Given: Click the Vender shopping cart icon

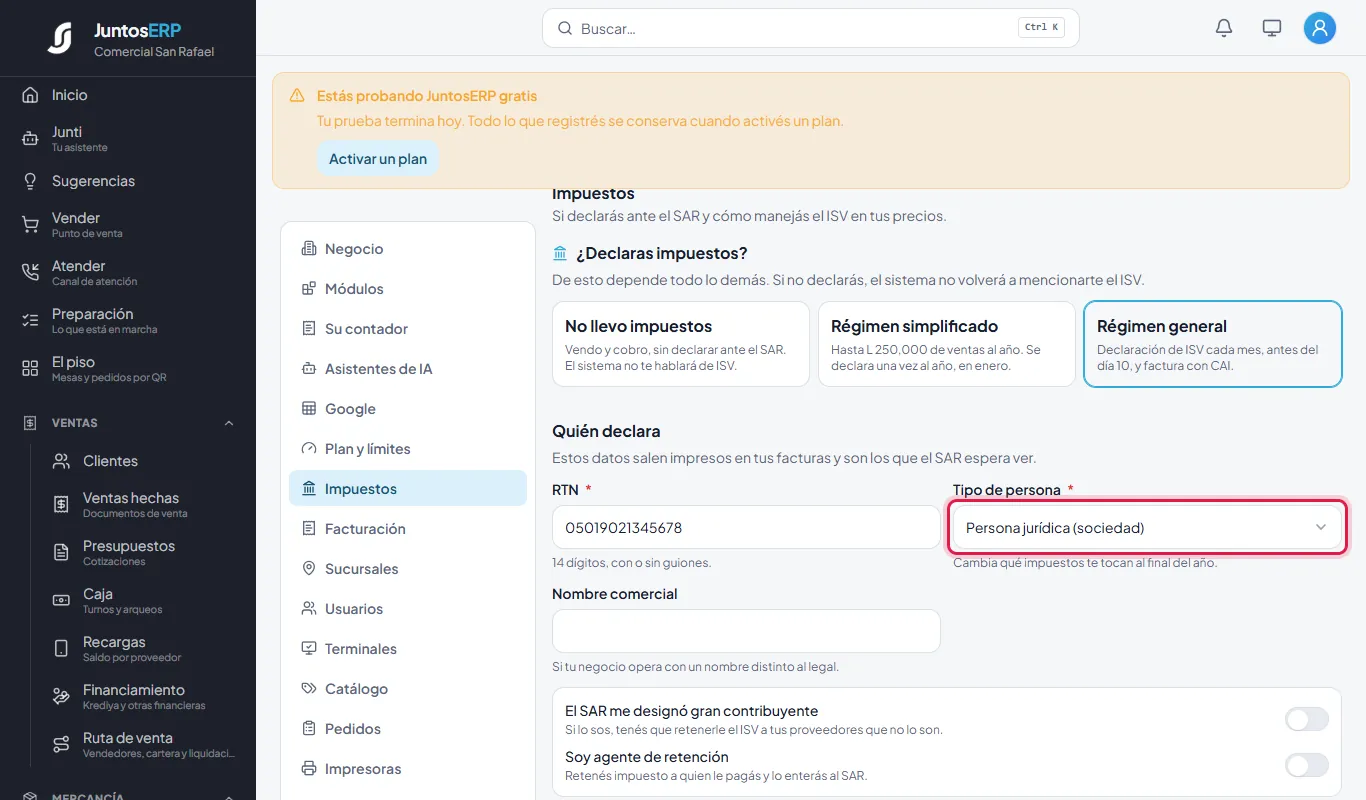Looking at the screenshot, I should 30,225.
